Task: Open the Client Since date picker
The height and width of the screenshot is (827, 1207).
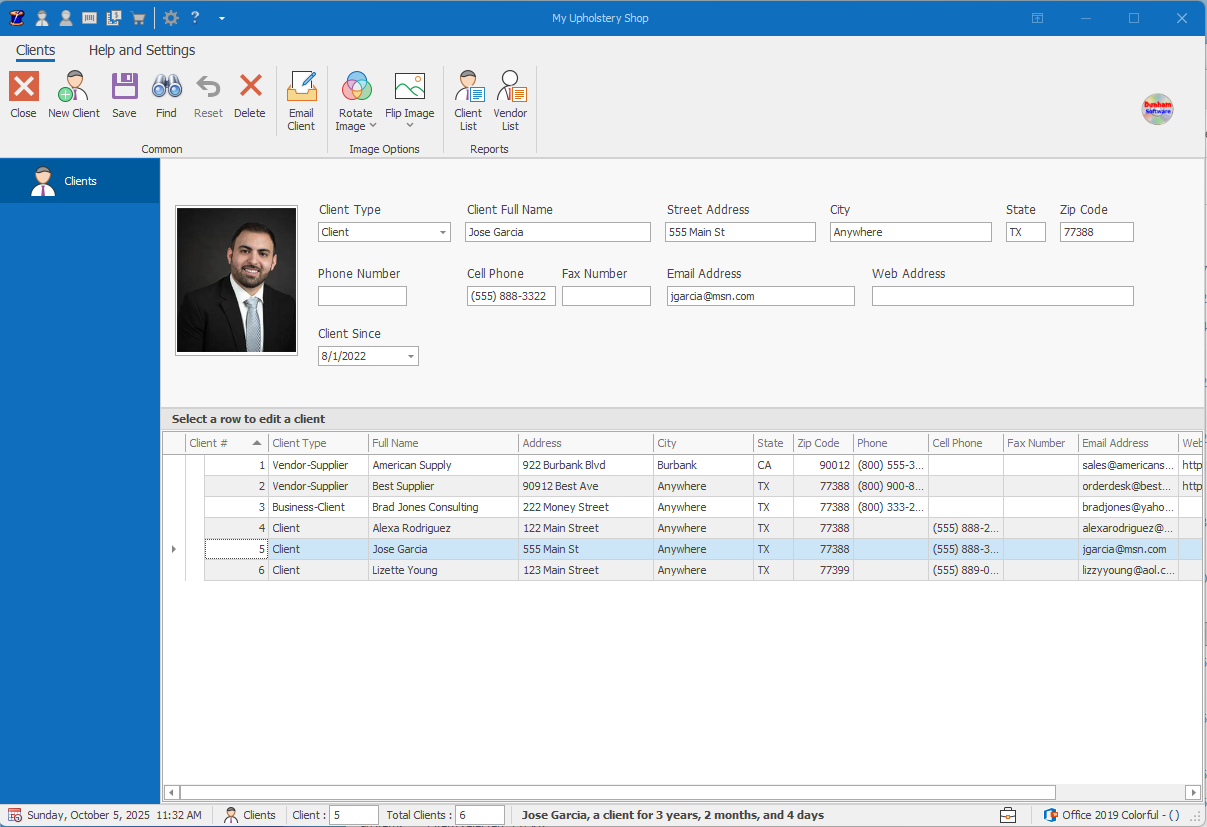Action: (x=410, y=356)
